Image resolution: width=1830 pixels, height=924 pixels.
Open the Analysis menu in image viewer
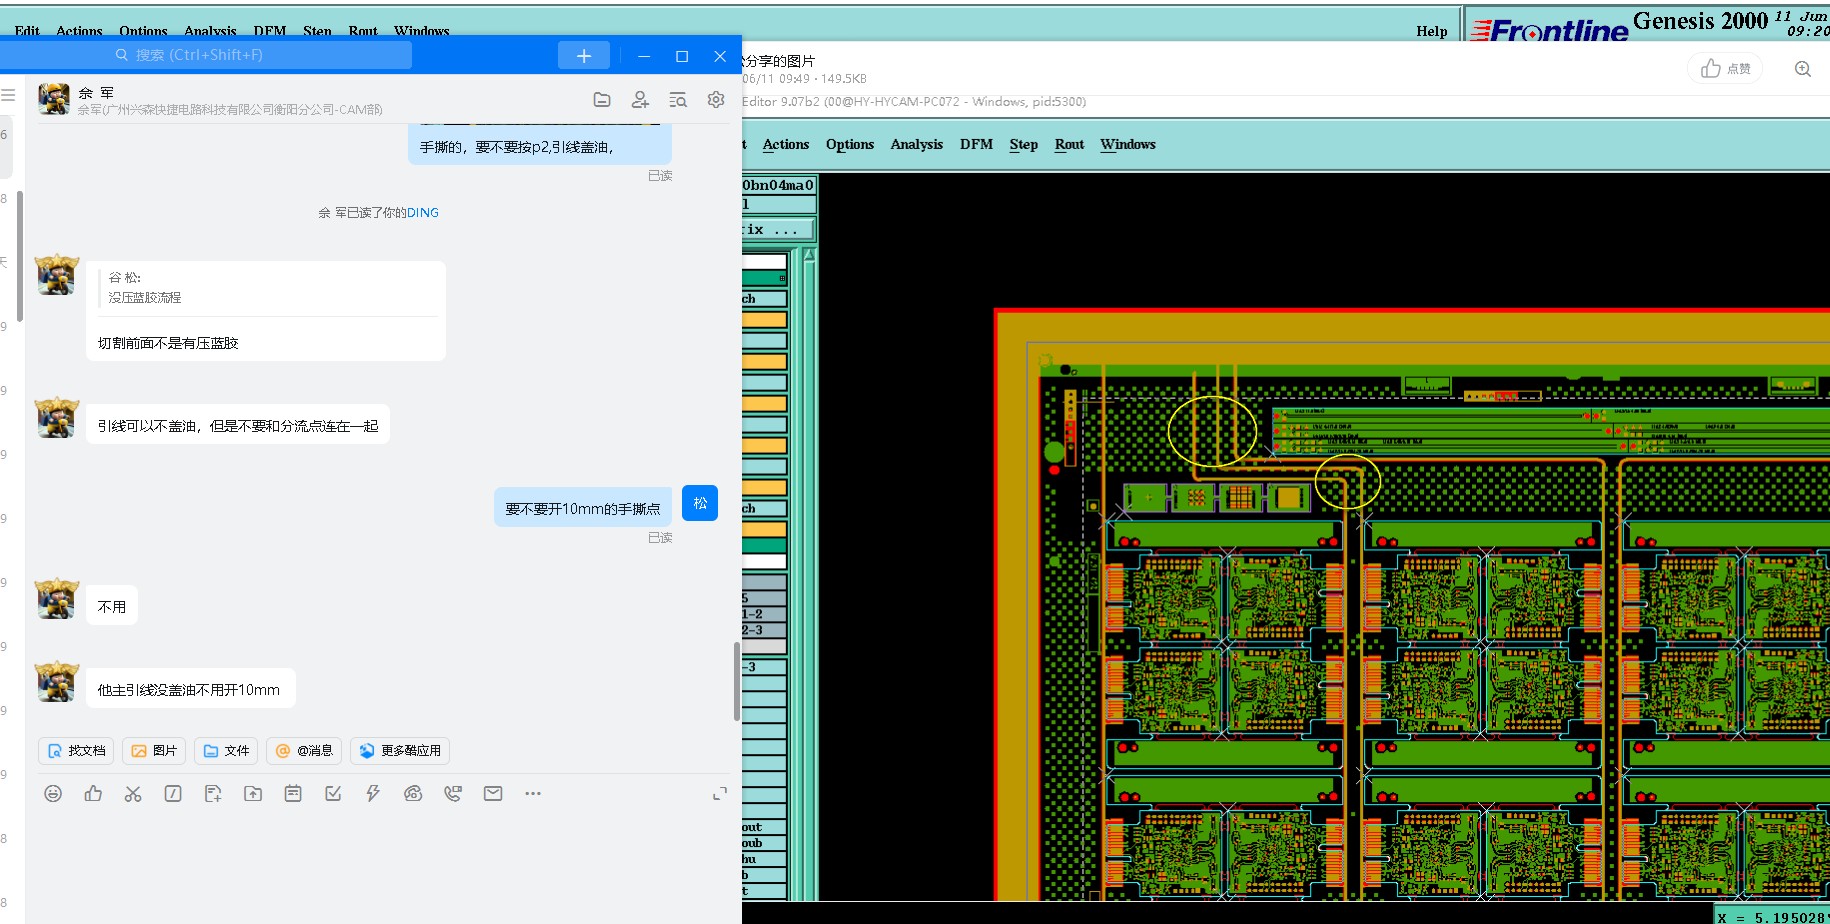coord(916,144)
